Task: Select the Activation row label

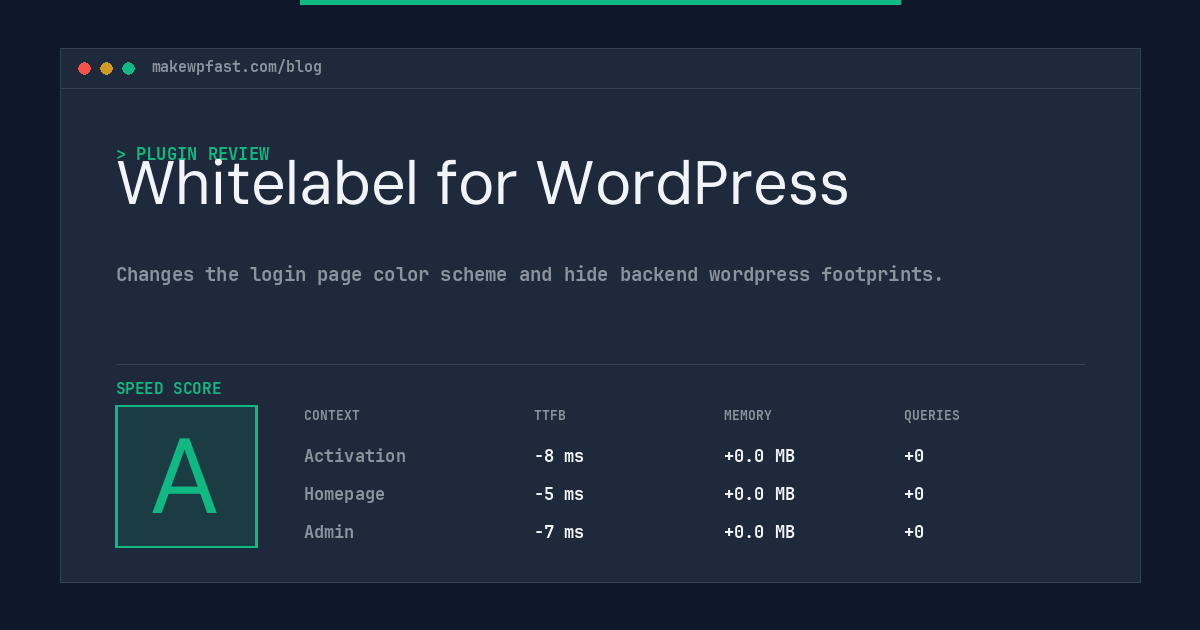Action: [355, 456]
